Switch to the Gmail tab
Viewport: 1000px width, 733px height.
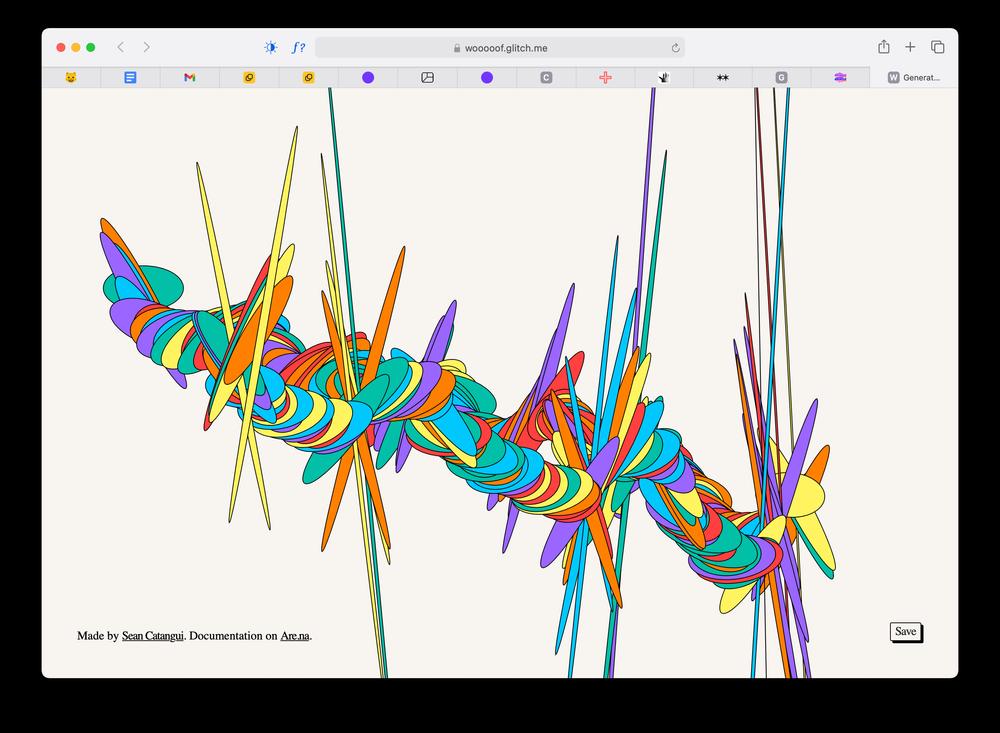tap(189, 78)
